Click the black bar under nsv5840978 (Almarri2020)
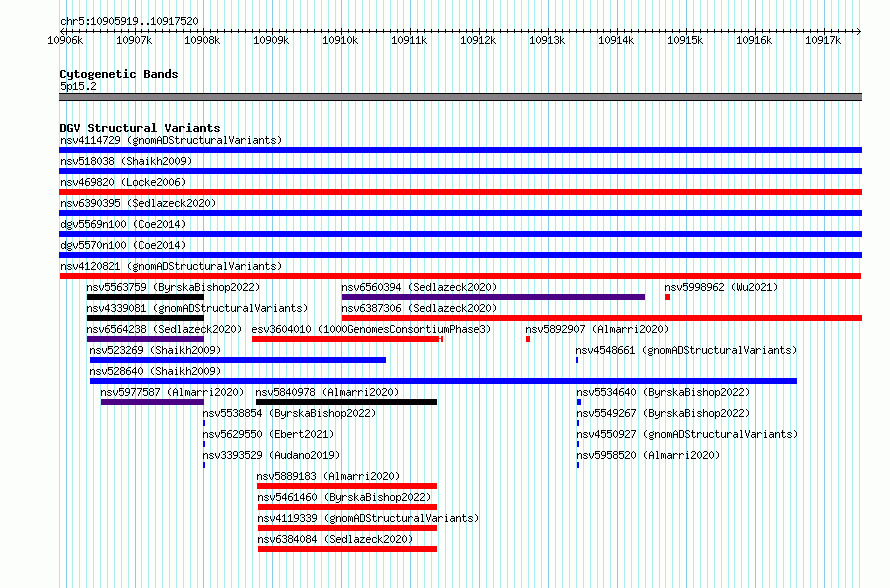Screen dimensions: 890x588 pyautogui.click(x=346, y=402)
